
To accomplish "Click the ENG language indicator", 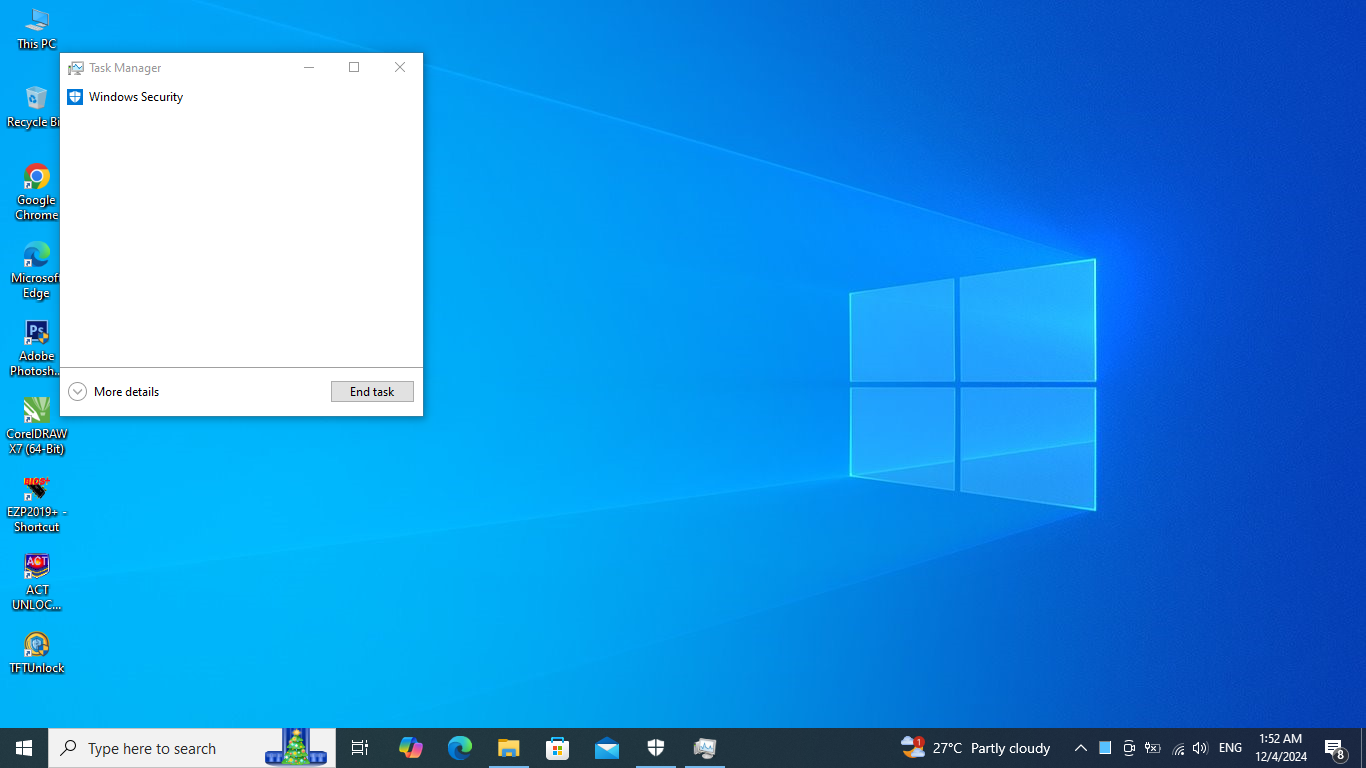I will tap(1231, 748).
